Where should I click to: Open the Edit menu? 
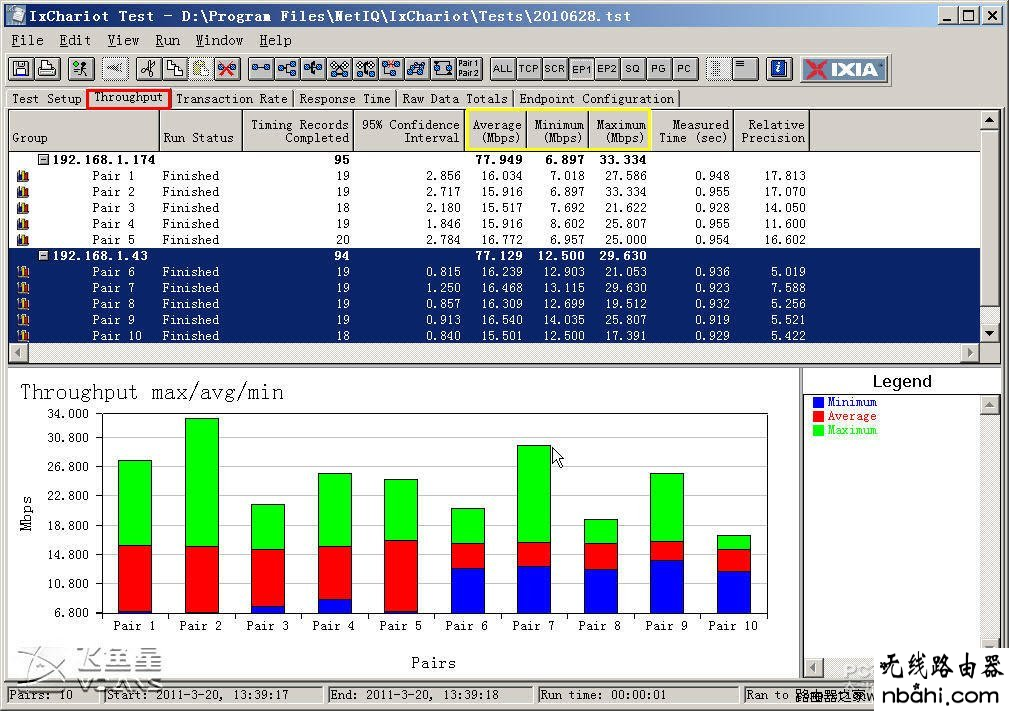click(x=75, y=41)
